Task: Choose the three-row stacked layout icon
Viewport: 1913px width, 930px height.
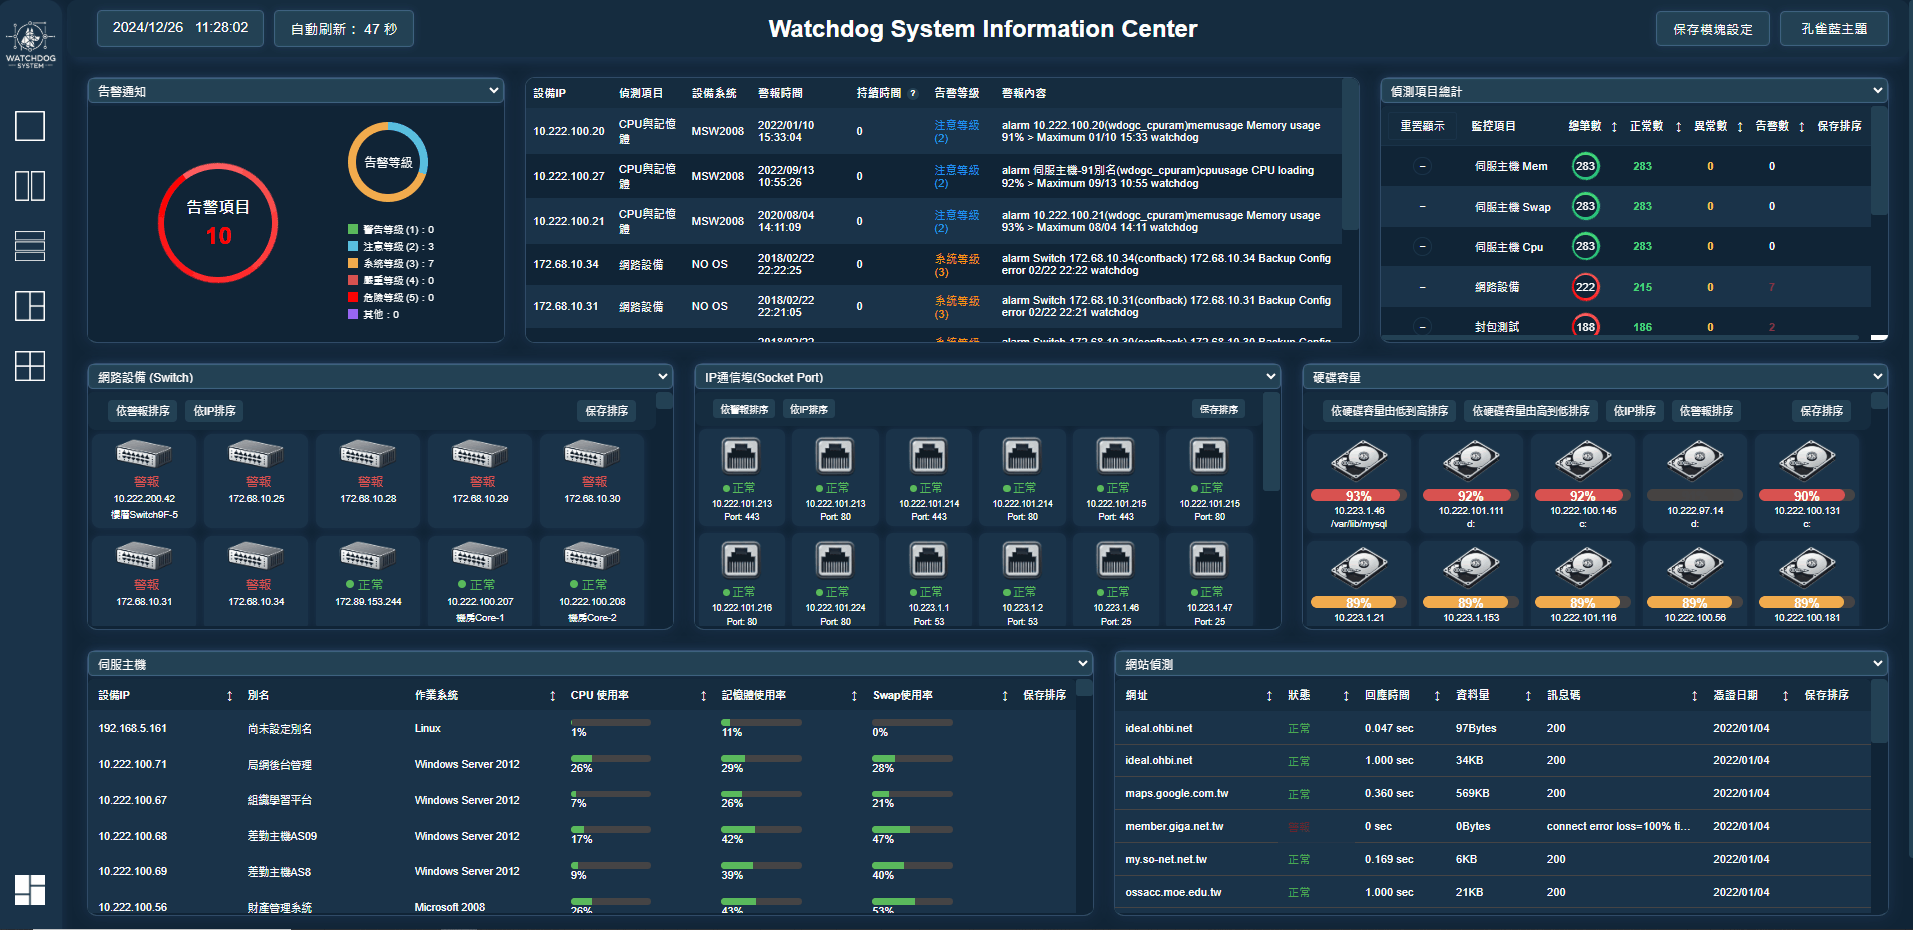Action: coord(30,246)
